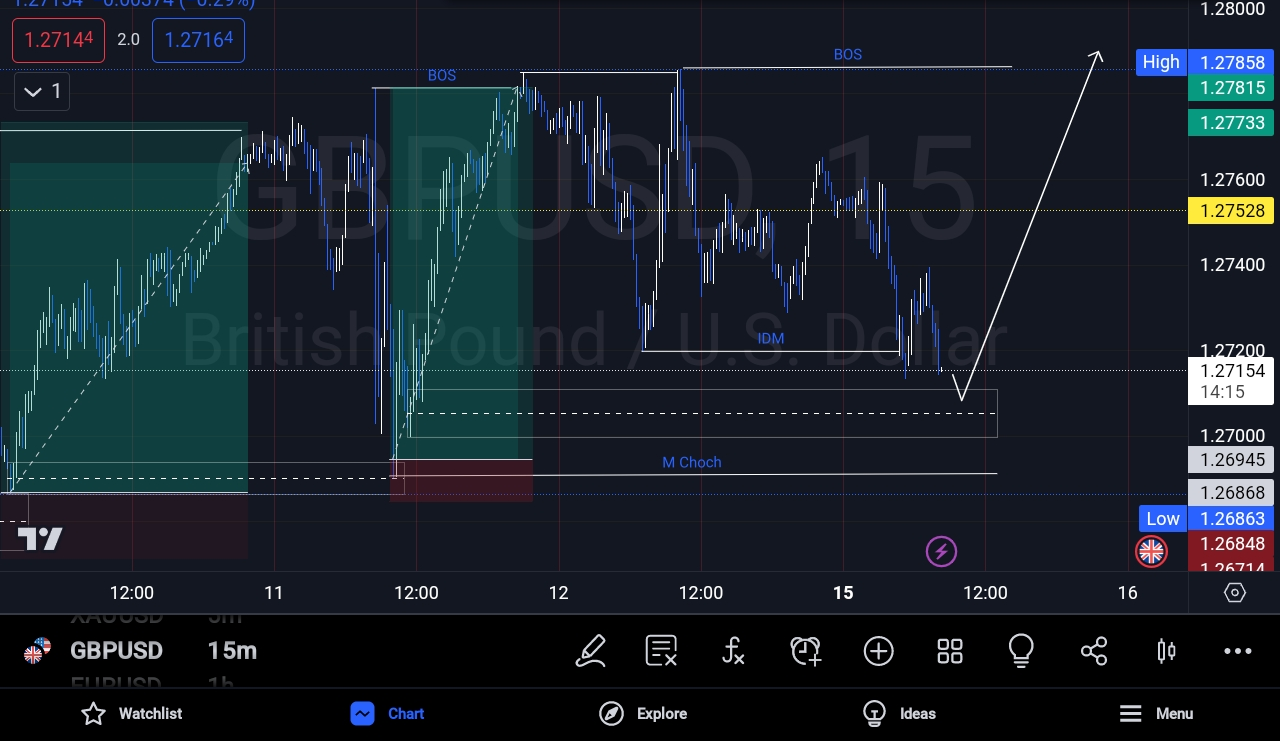Tap the add alert clock icon
1280x741 pixels.
(x=805, y=651)
